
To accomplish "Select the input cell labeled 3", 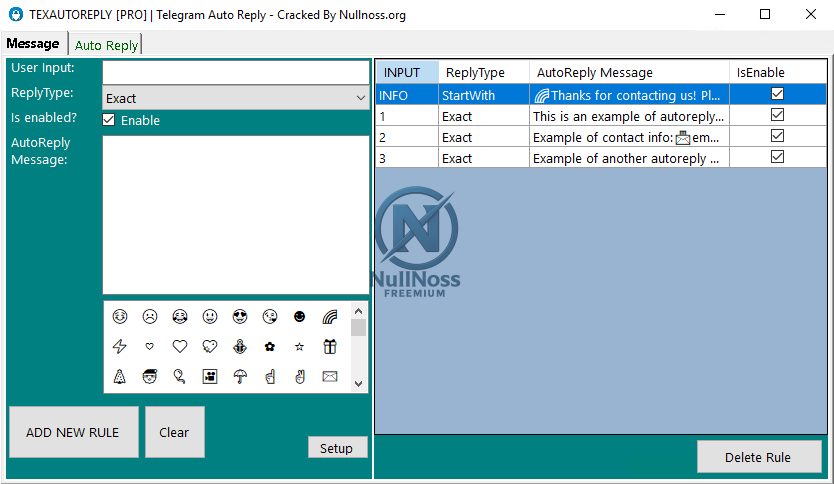I will coord(407,157).
